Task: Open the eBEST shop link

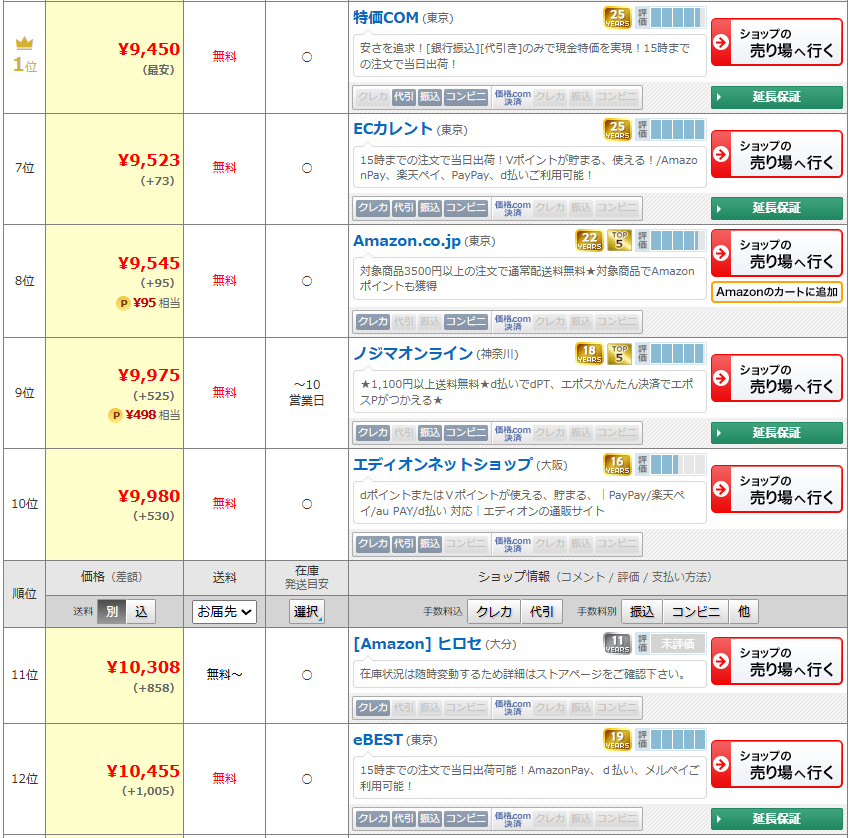Action: pyautogui.click(x=378, y=739)
